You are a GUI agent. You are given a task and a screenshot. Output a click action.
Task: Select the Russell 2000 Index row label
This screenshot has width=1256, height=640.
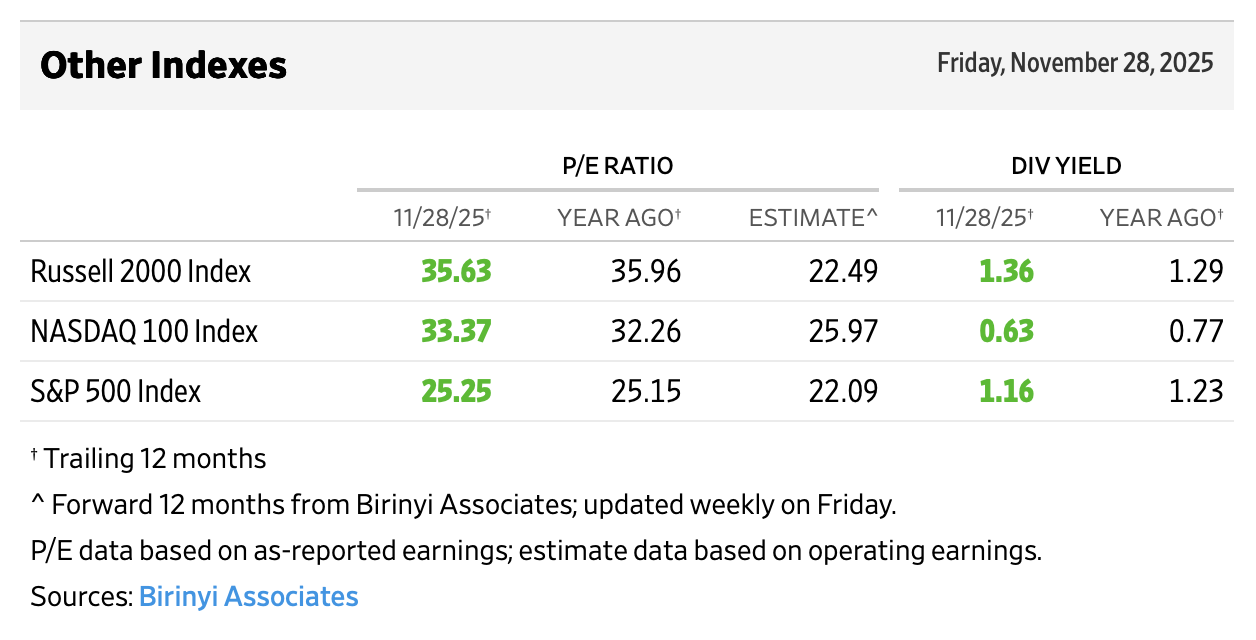(141, 271)
